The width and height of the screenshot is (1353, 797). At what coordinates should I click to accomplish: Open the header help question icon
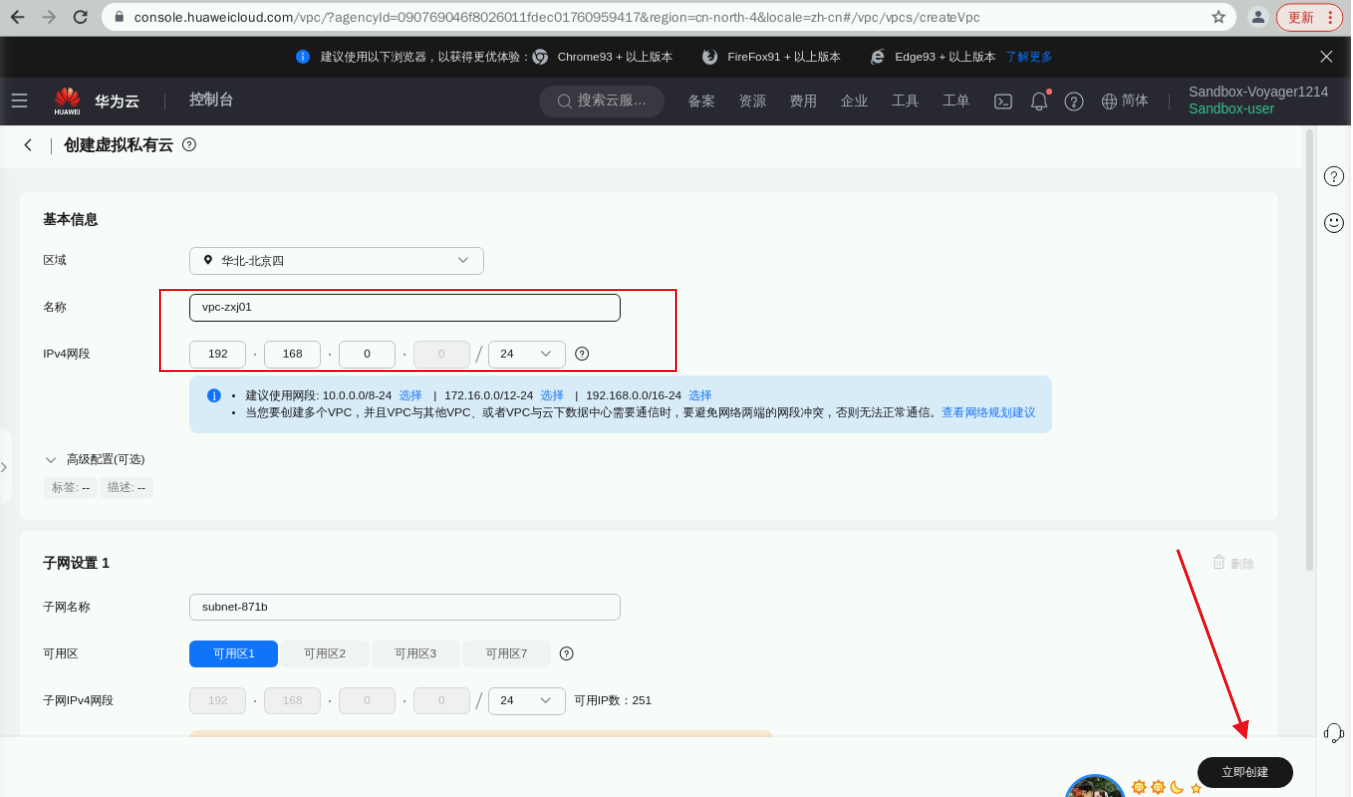[x=1074, y=101]
